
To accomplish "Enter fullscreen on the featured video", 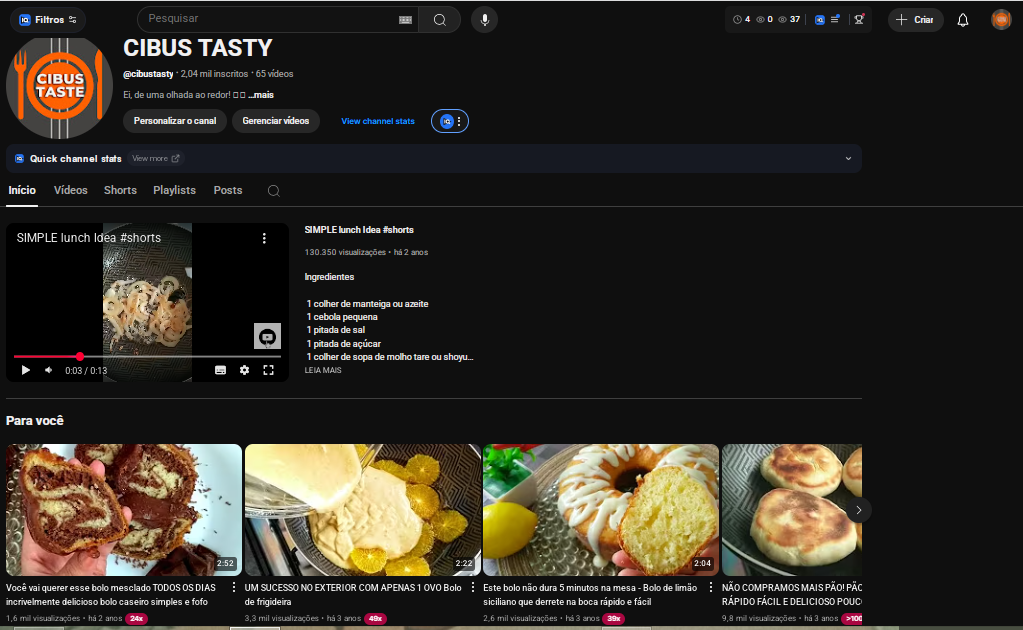I will (268, 370).
